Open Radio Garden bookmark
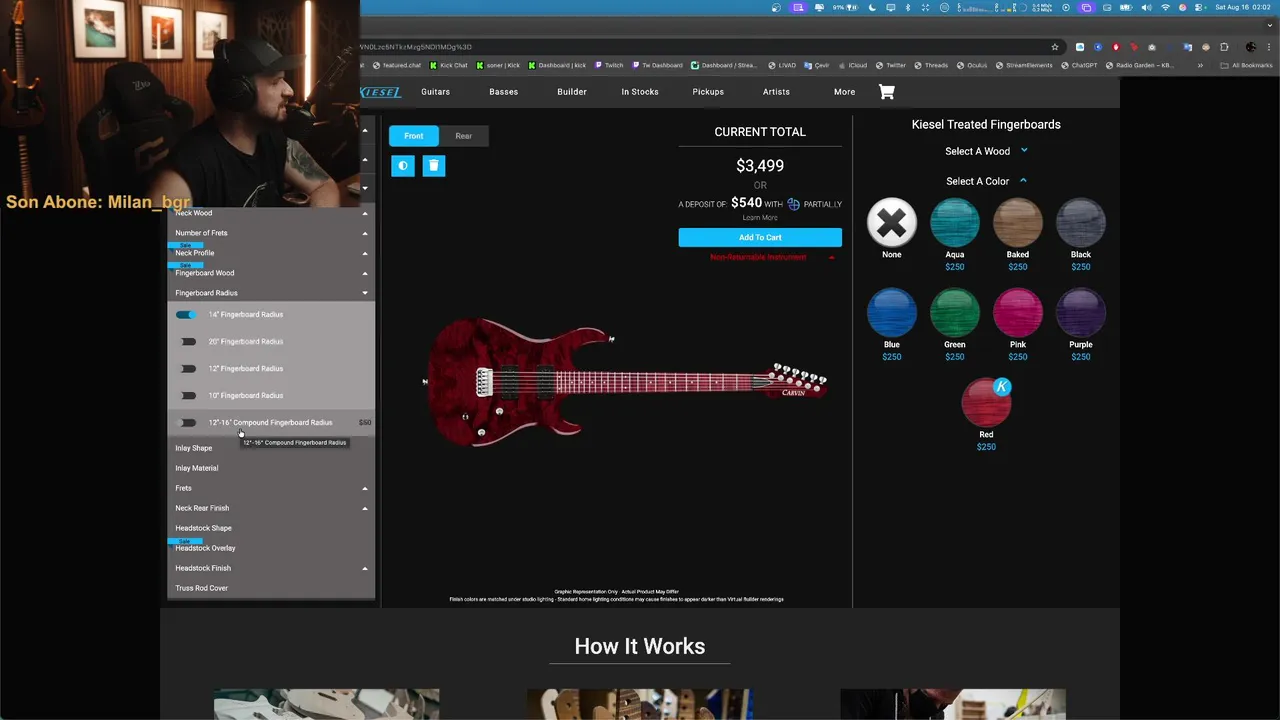The height and width of the screenshot is (720, 1280). 1138,65
